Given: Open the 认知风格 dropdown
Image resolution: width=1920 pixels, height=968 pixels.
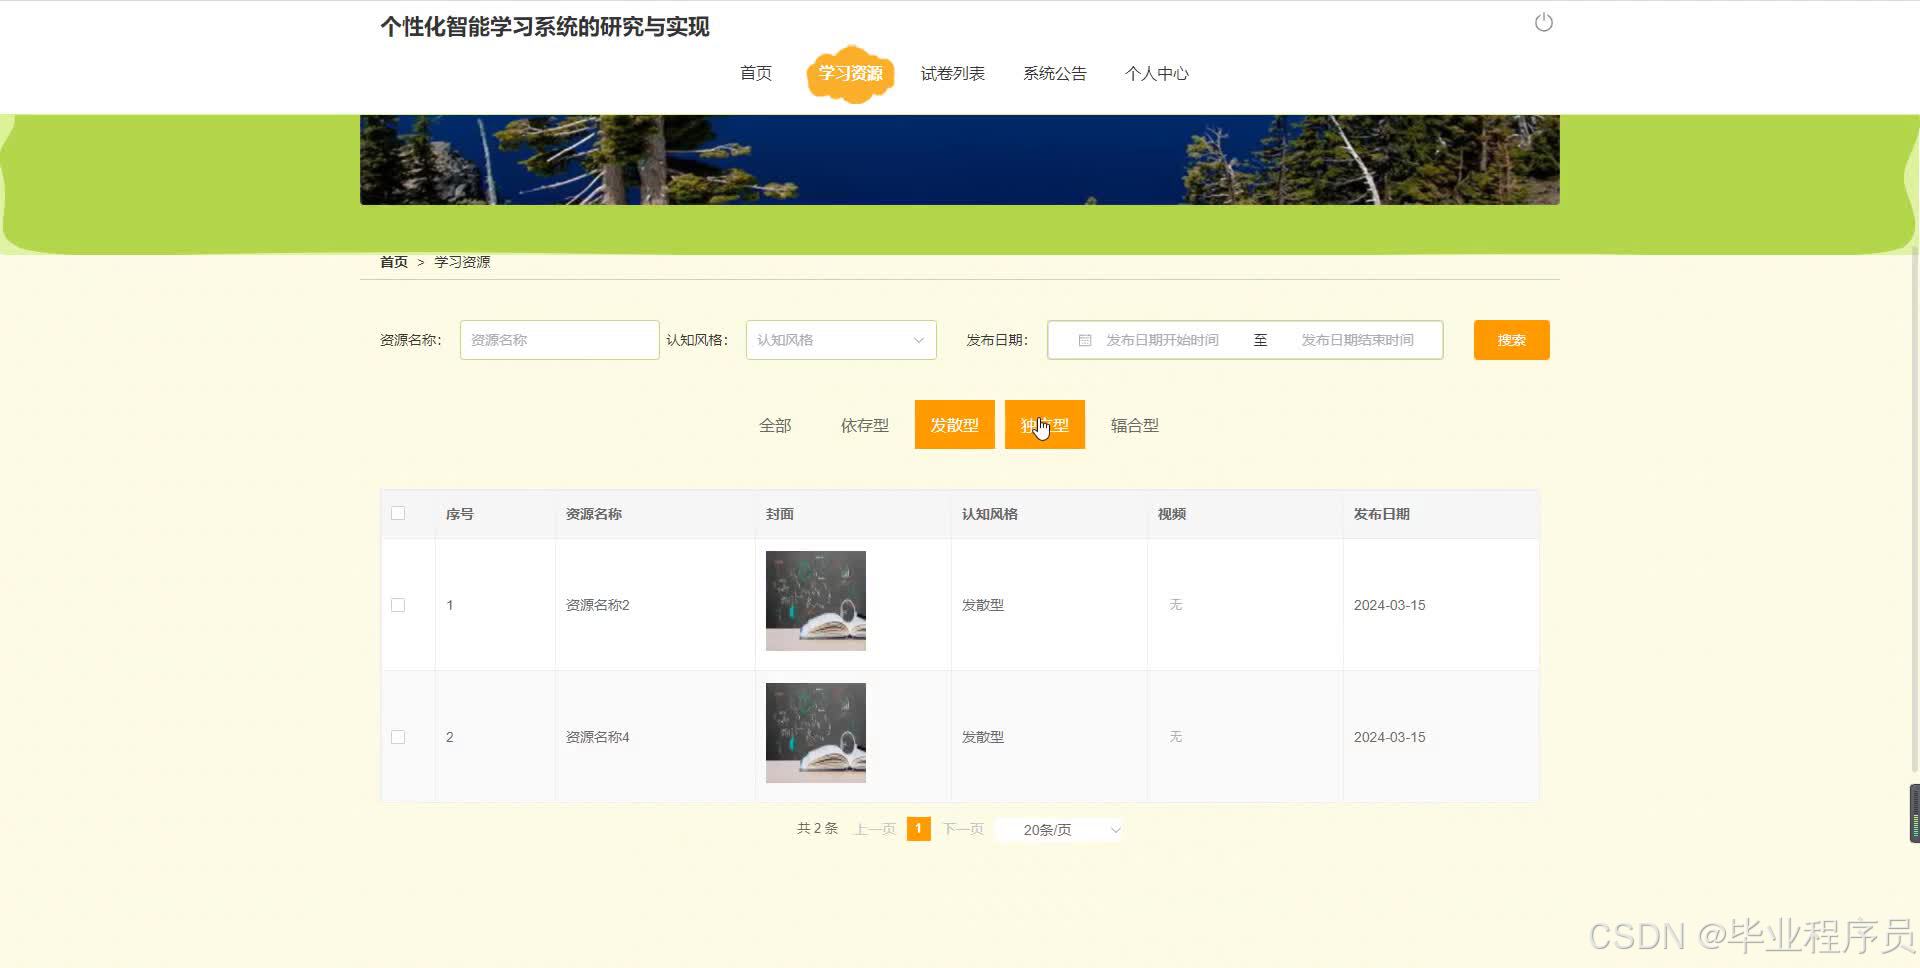Looking at the screenshot, I should 841,340.
